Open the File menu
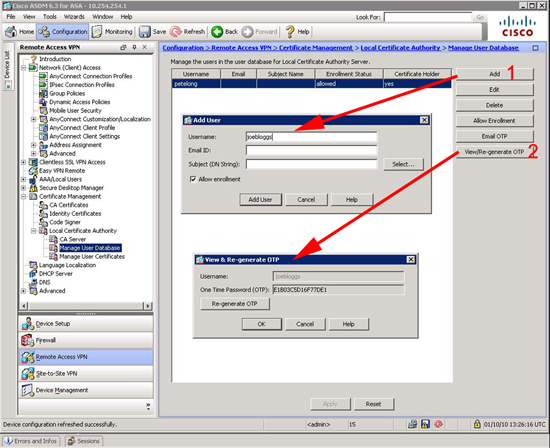The height and width of the screenshot is (448, 550). click(x=11, y=16)
